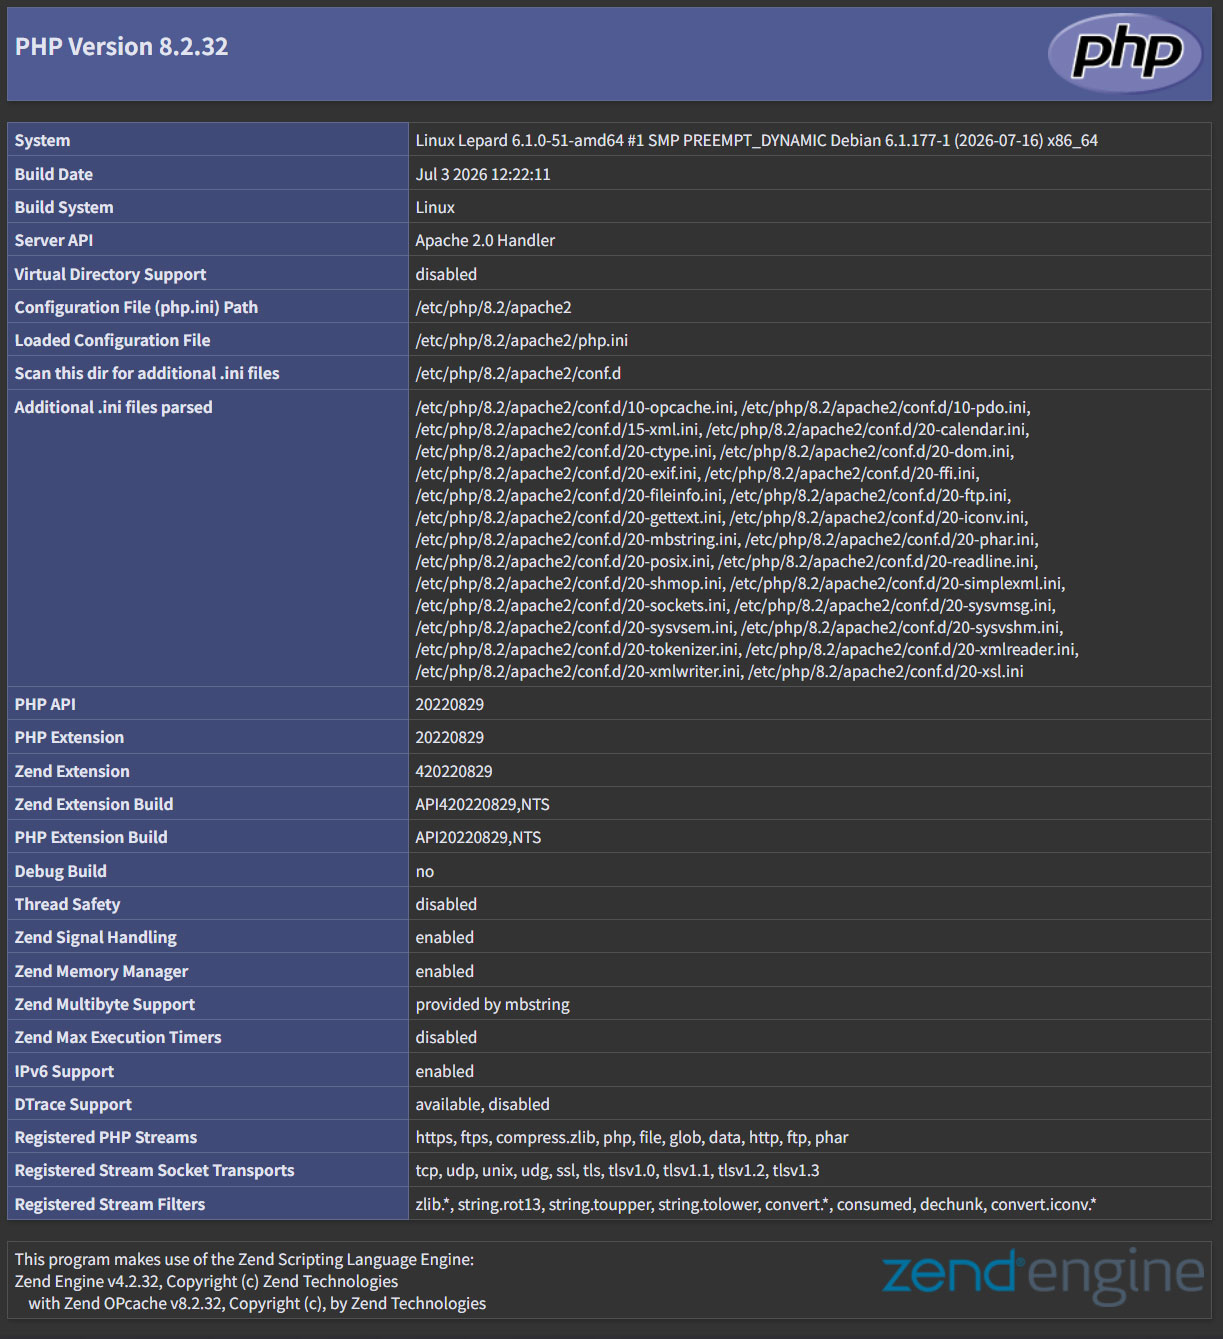Click the Virtual Directory Support label
The width and height of the screenshot is (1223, 1339).
(x=110, y=274)
